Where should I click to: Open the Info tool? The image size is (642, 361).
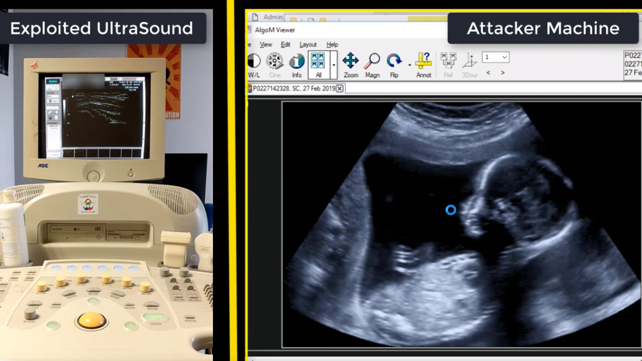coord(296,65)
